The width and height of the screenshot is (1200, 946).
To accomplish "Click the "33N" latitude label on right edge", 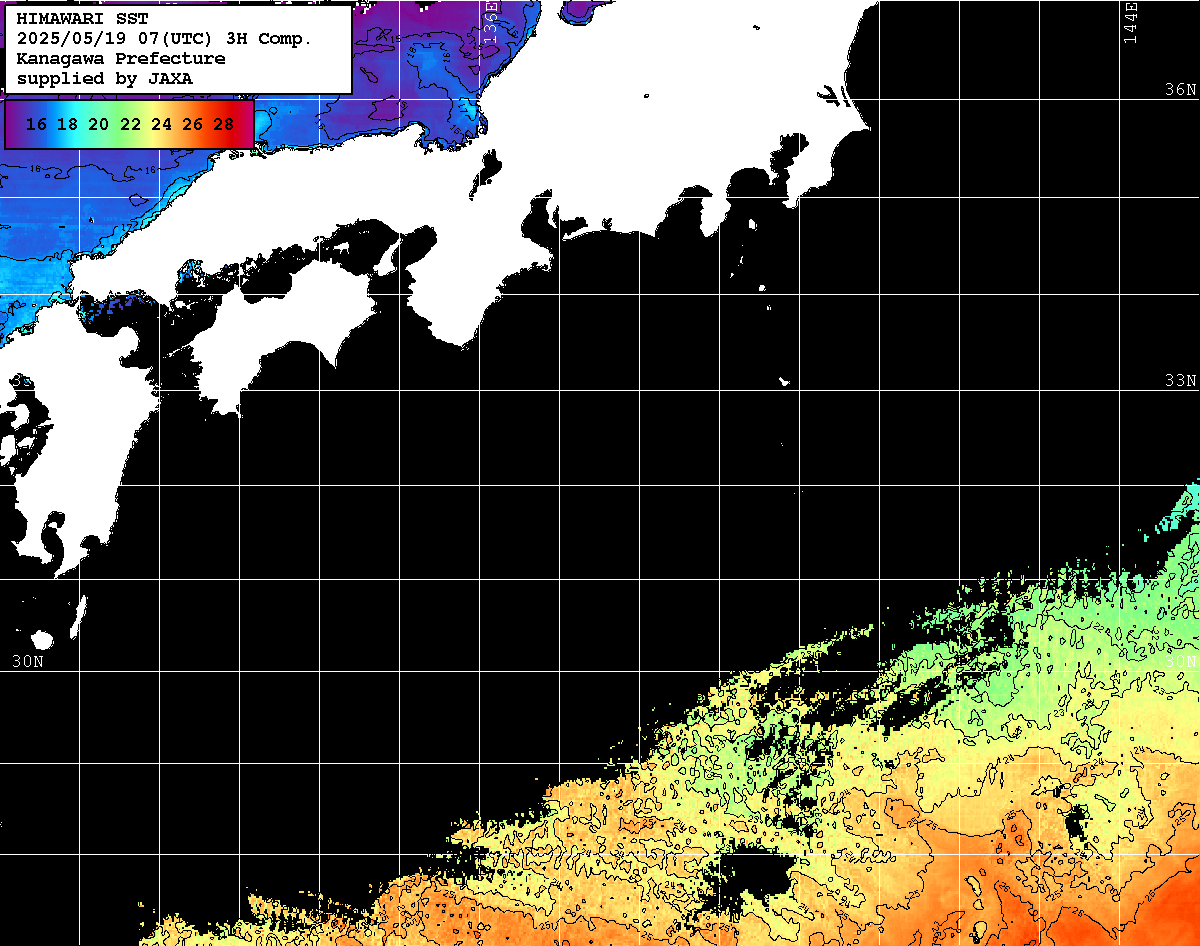I will point(1180,381).
